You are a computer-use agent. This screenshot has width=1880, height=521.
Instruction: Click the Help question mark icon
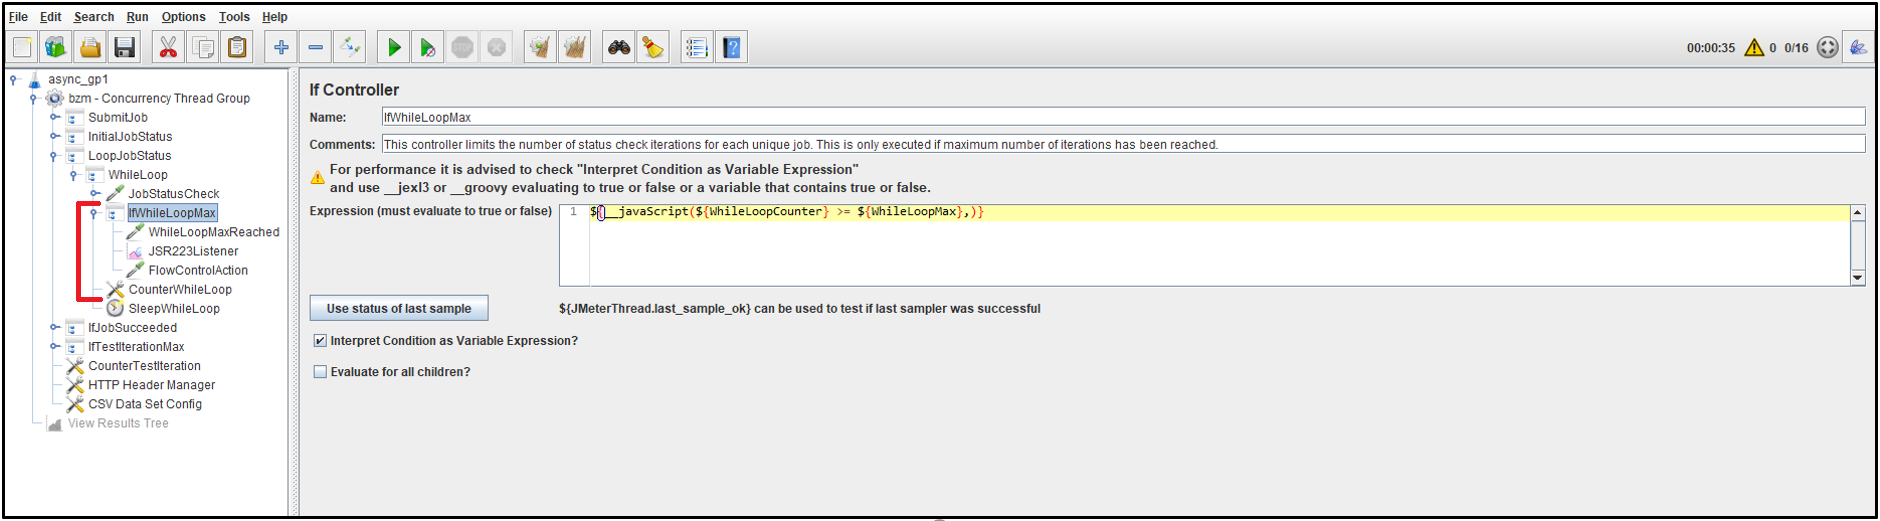(732, 47)
